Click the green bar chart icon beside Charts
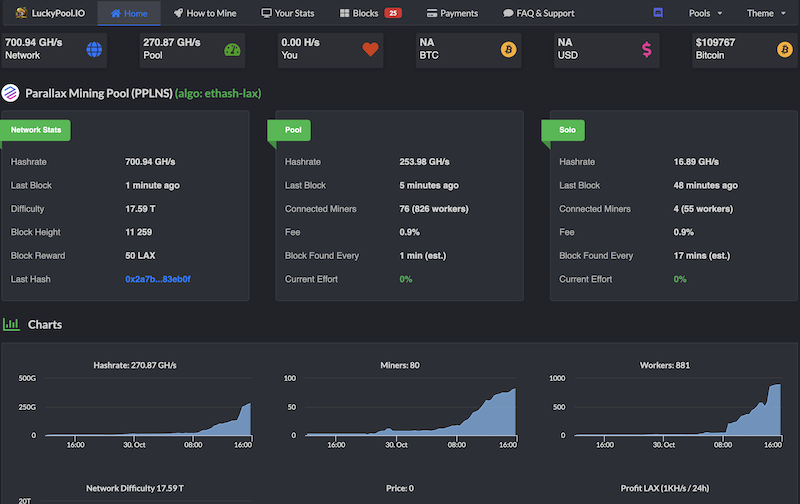 (11, 324)
